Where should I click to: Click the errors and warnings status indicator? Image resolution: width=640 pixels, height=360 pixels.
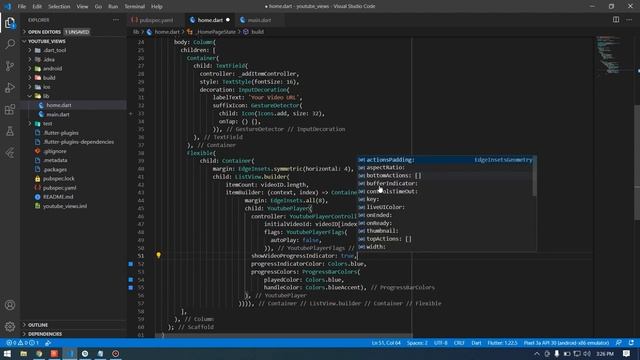click(22, 343)
